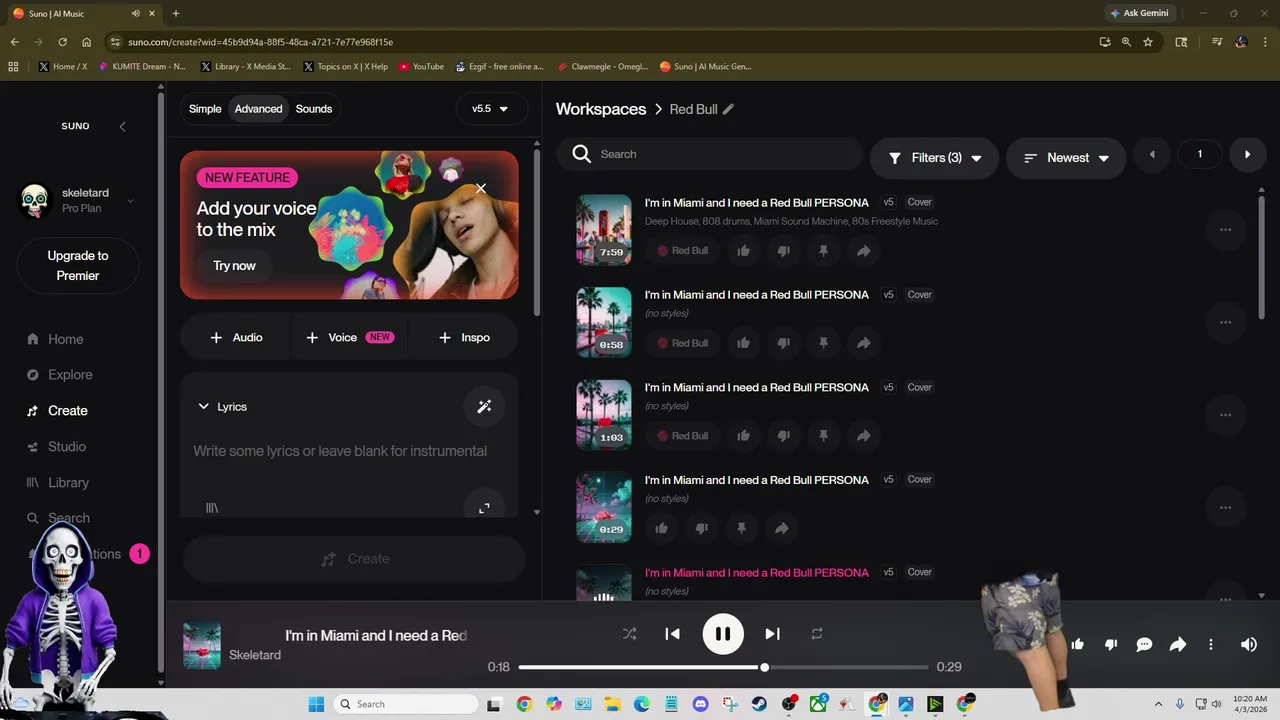Add Inspo with plus button
The height and width of the screenshot is (720, 1280).
464,338
